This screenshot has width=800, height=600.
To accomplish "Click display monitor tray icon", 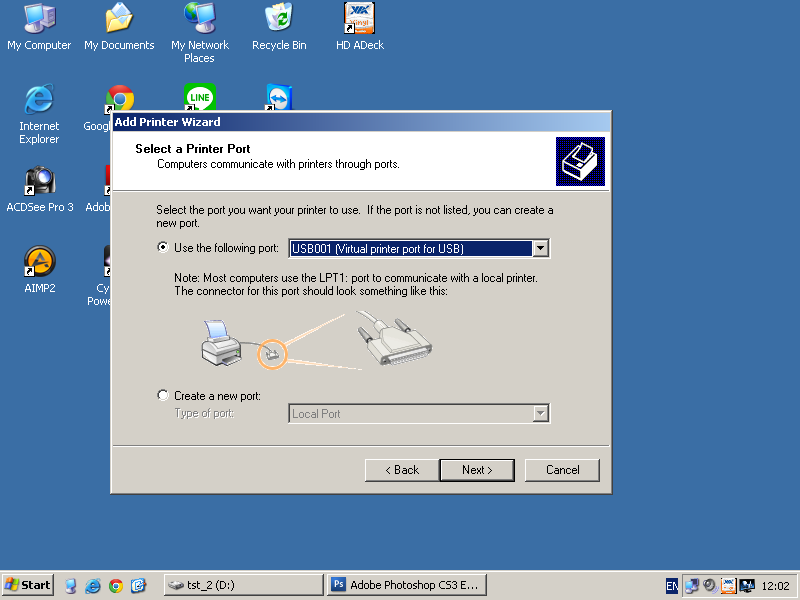I will click(747, 586).
